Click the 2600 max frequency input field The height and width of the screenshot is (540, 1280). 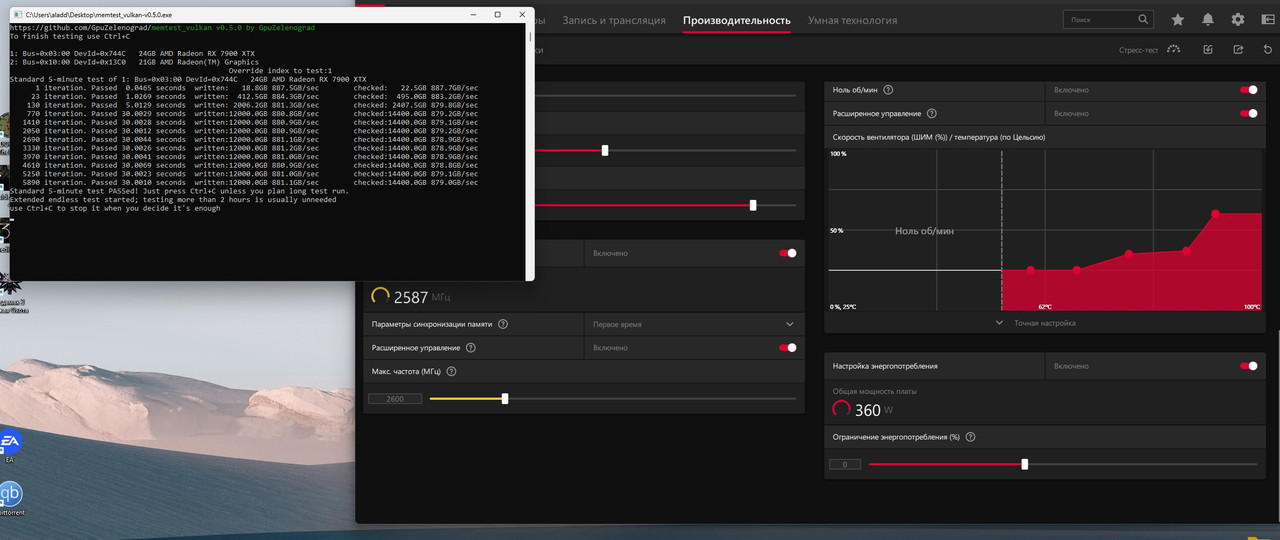395,398
